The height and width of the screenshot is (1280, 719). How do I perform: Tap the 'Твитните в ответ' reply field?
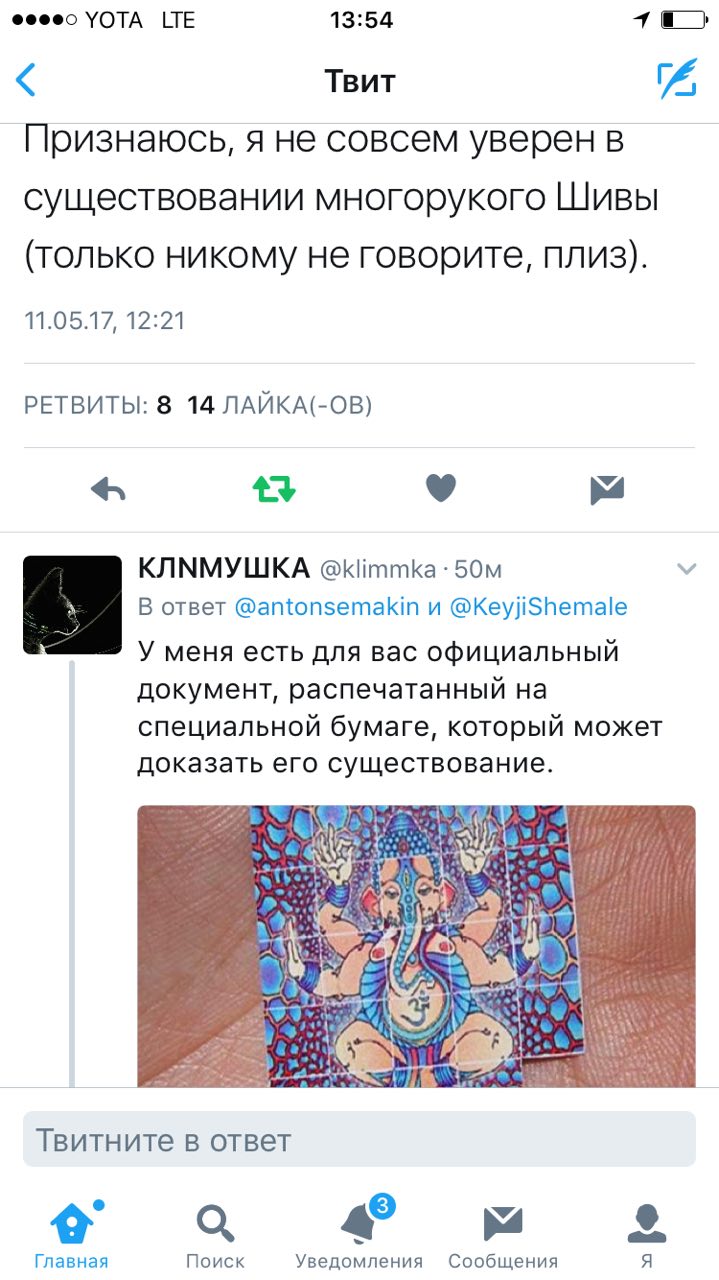point(359,1139)
